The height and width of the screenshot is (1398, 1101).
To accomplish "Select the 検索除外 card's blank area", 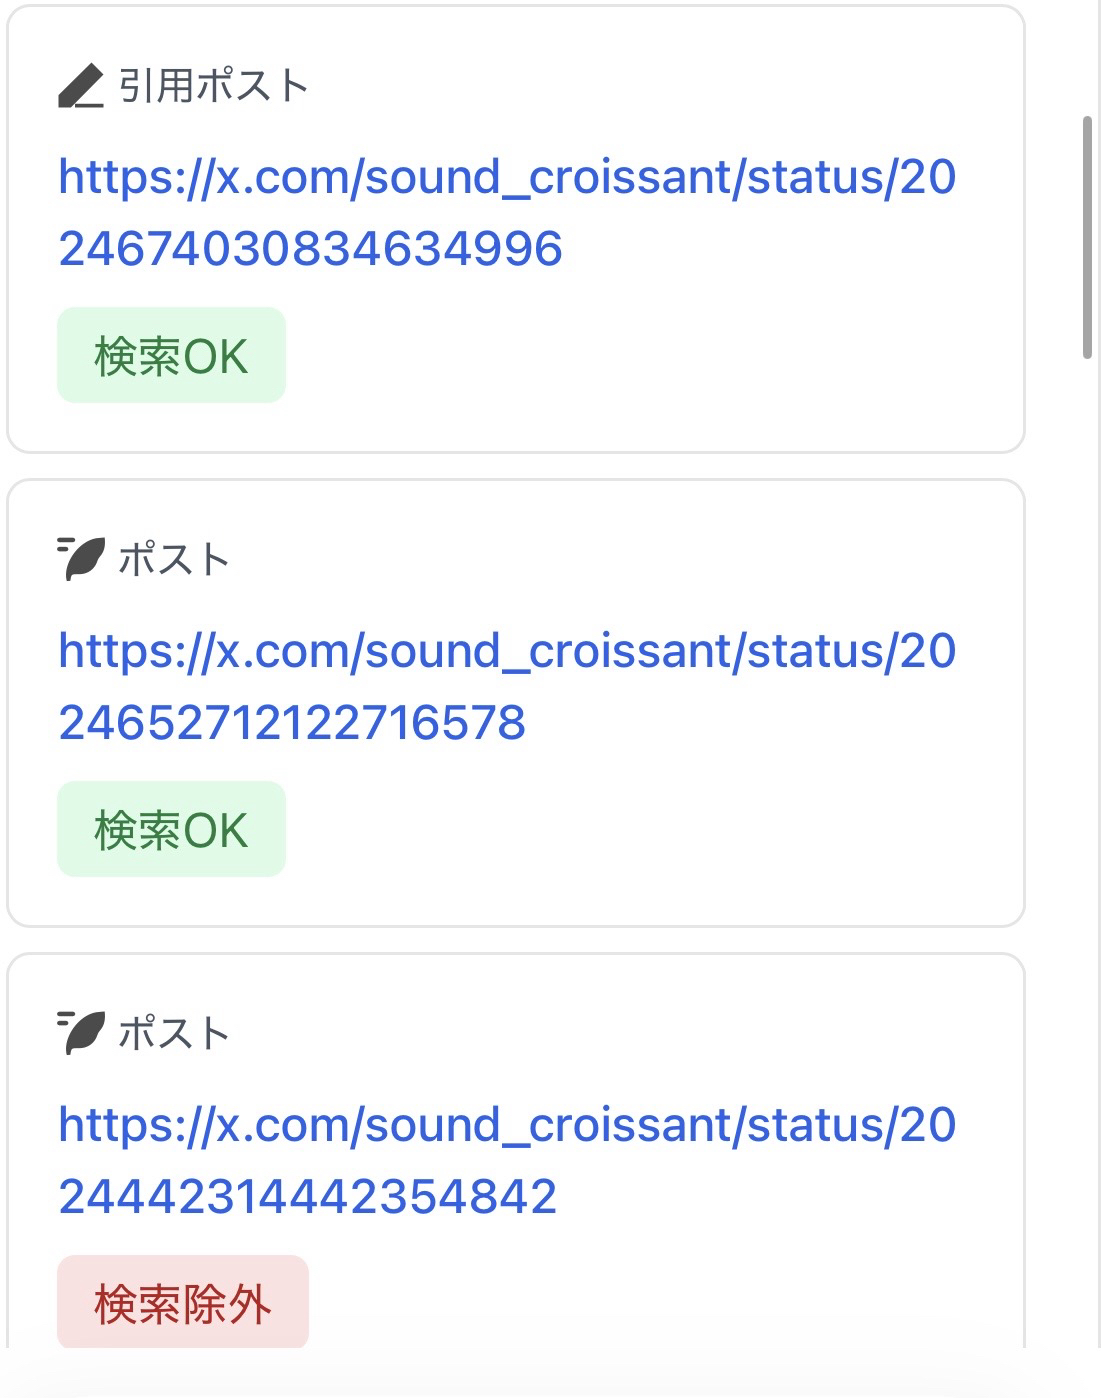I will (x=700, y=1300).
